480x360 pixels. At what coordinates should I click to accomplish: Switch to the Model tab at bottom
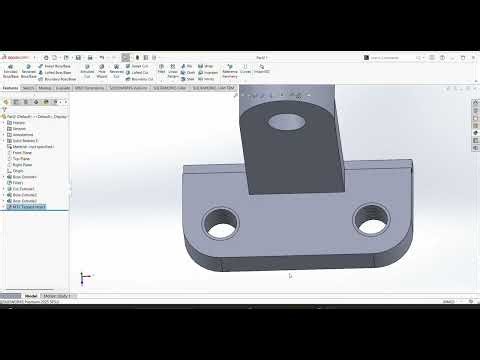[31, 296]
